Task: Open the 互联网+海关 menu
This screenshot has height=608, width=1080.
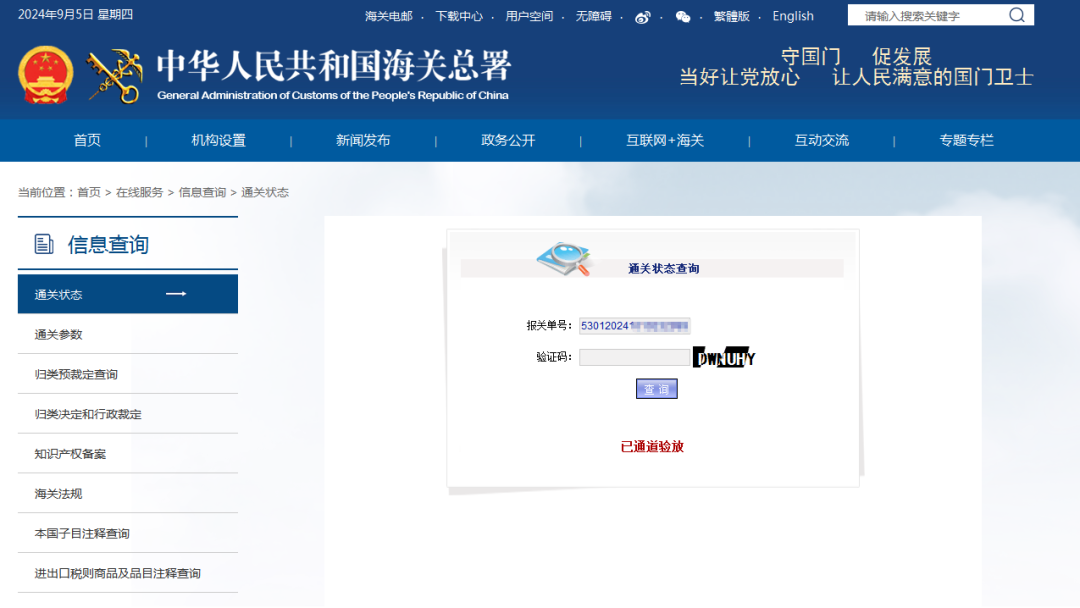Action: pos(665,140)
